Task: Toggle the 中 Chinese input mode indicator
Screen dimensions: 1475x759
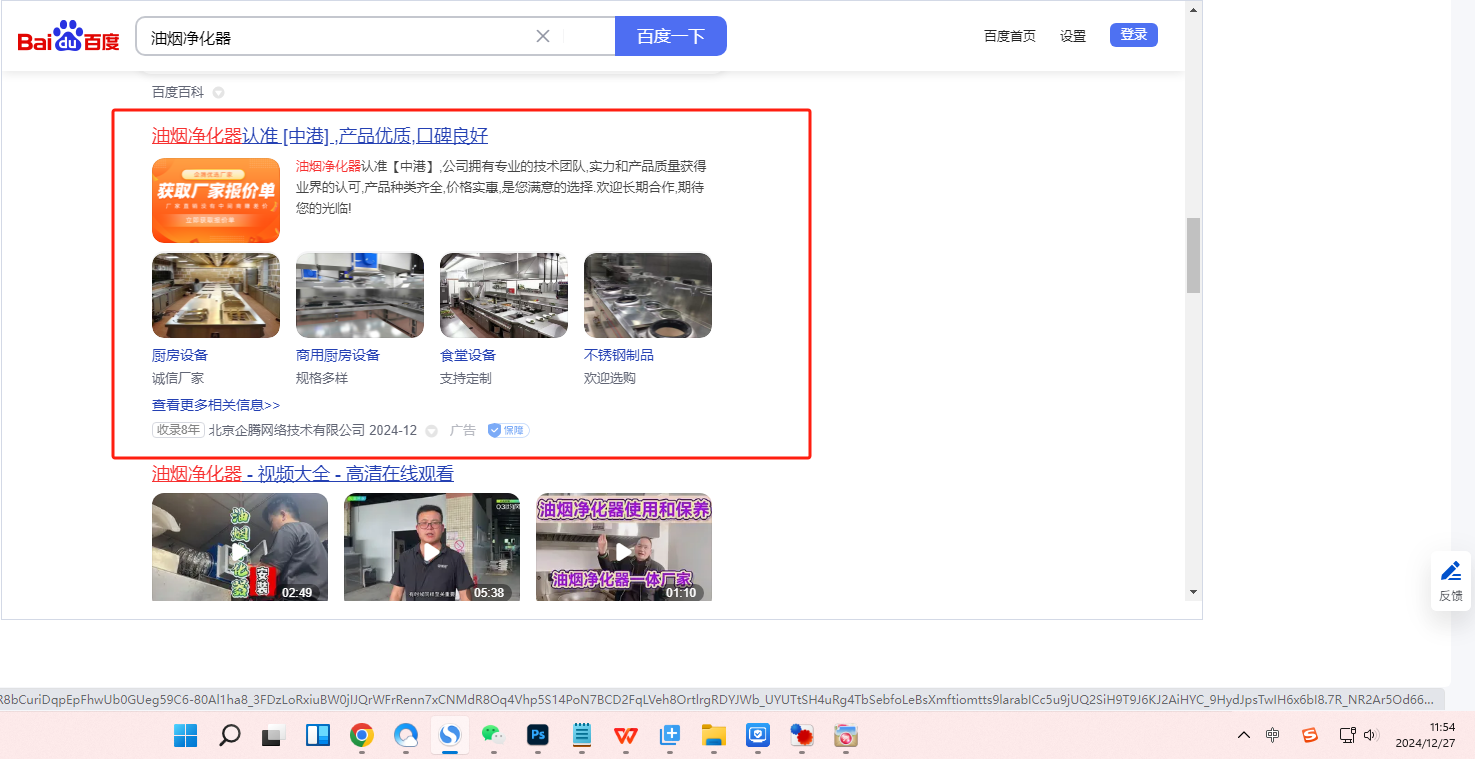Action: pos(1272,735)
